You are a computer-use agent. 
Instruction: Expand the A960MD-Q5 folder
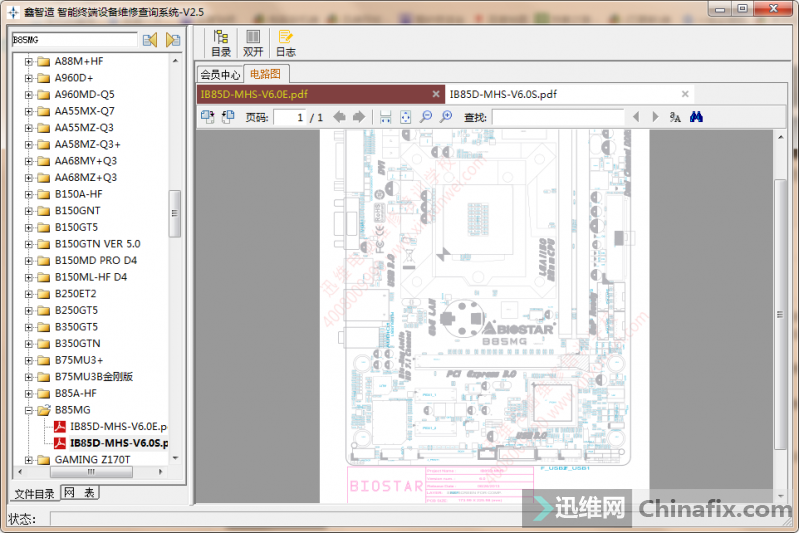pos(29,95)
